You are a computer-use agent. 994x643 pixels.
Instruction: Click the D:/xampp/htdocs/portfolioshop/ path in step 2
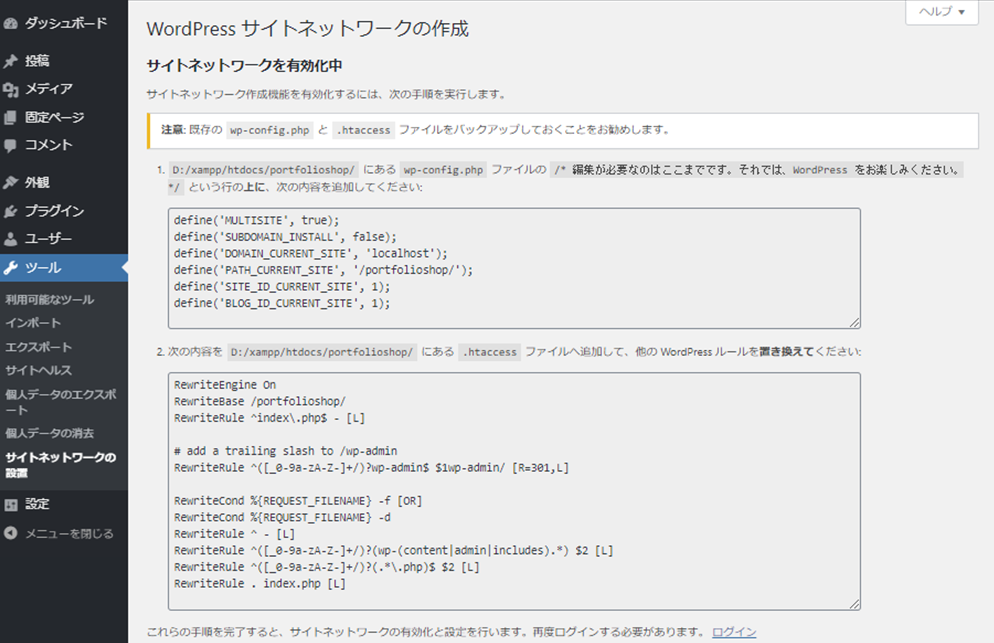(x=321, y=352)
